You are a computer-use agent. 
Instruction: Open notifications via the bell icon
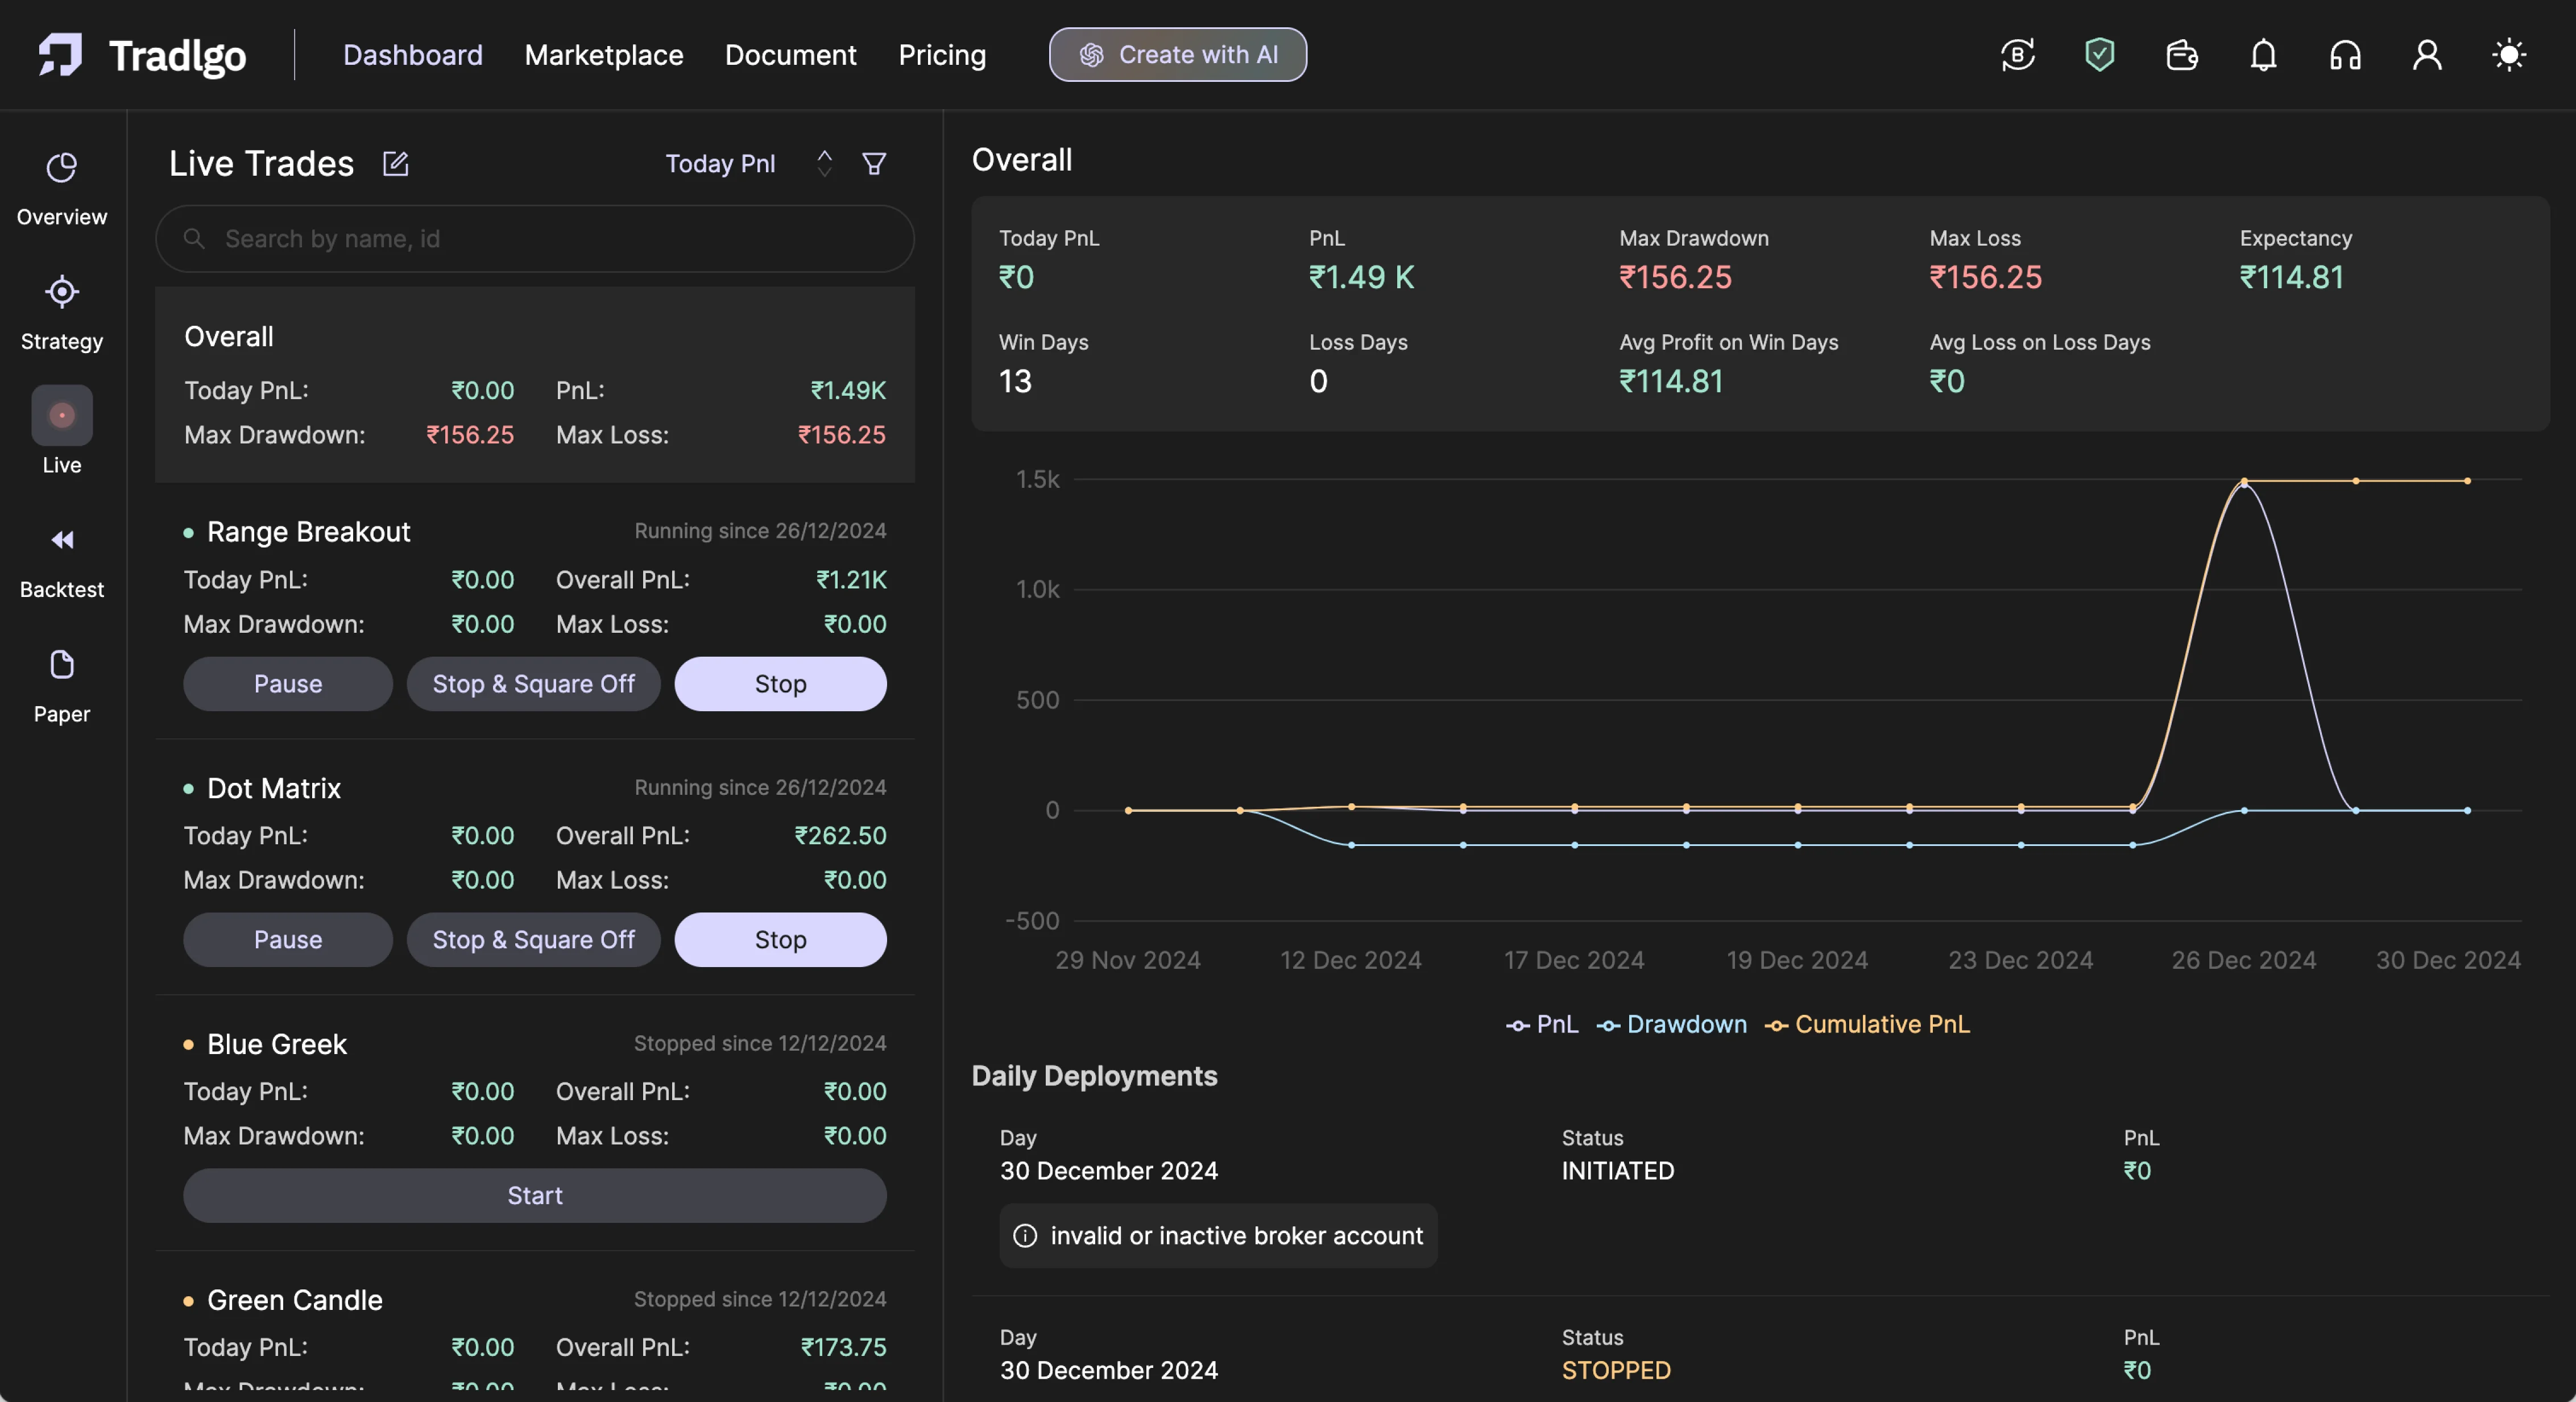[2262, 55]
